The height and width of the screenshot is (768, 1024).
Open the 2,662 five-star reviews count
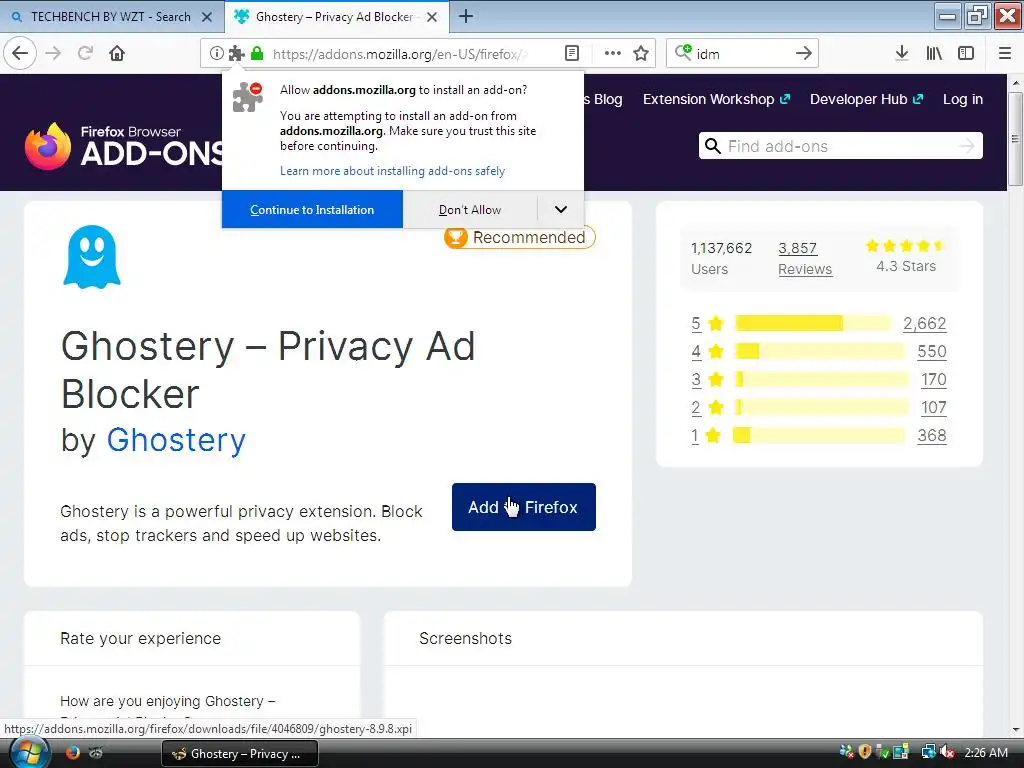point(925,323)
